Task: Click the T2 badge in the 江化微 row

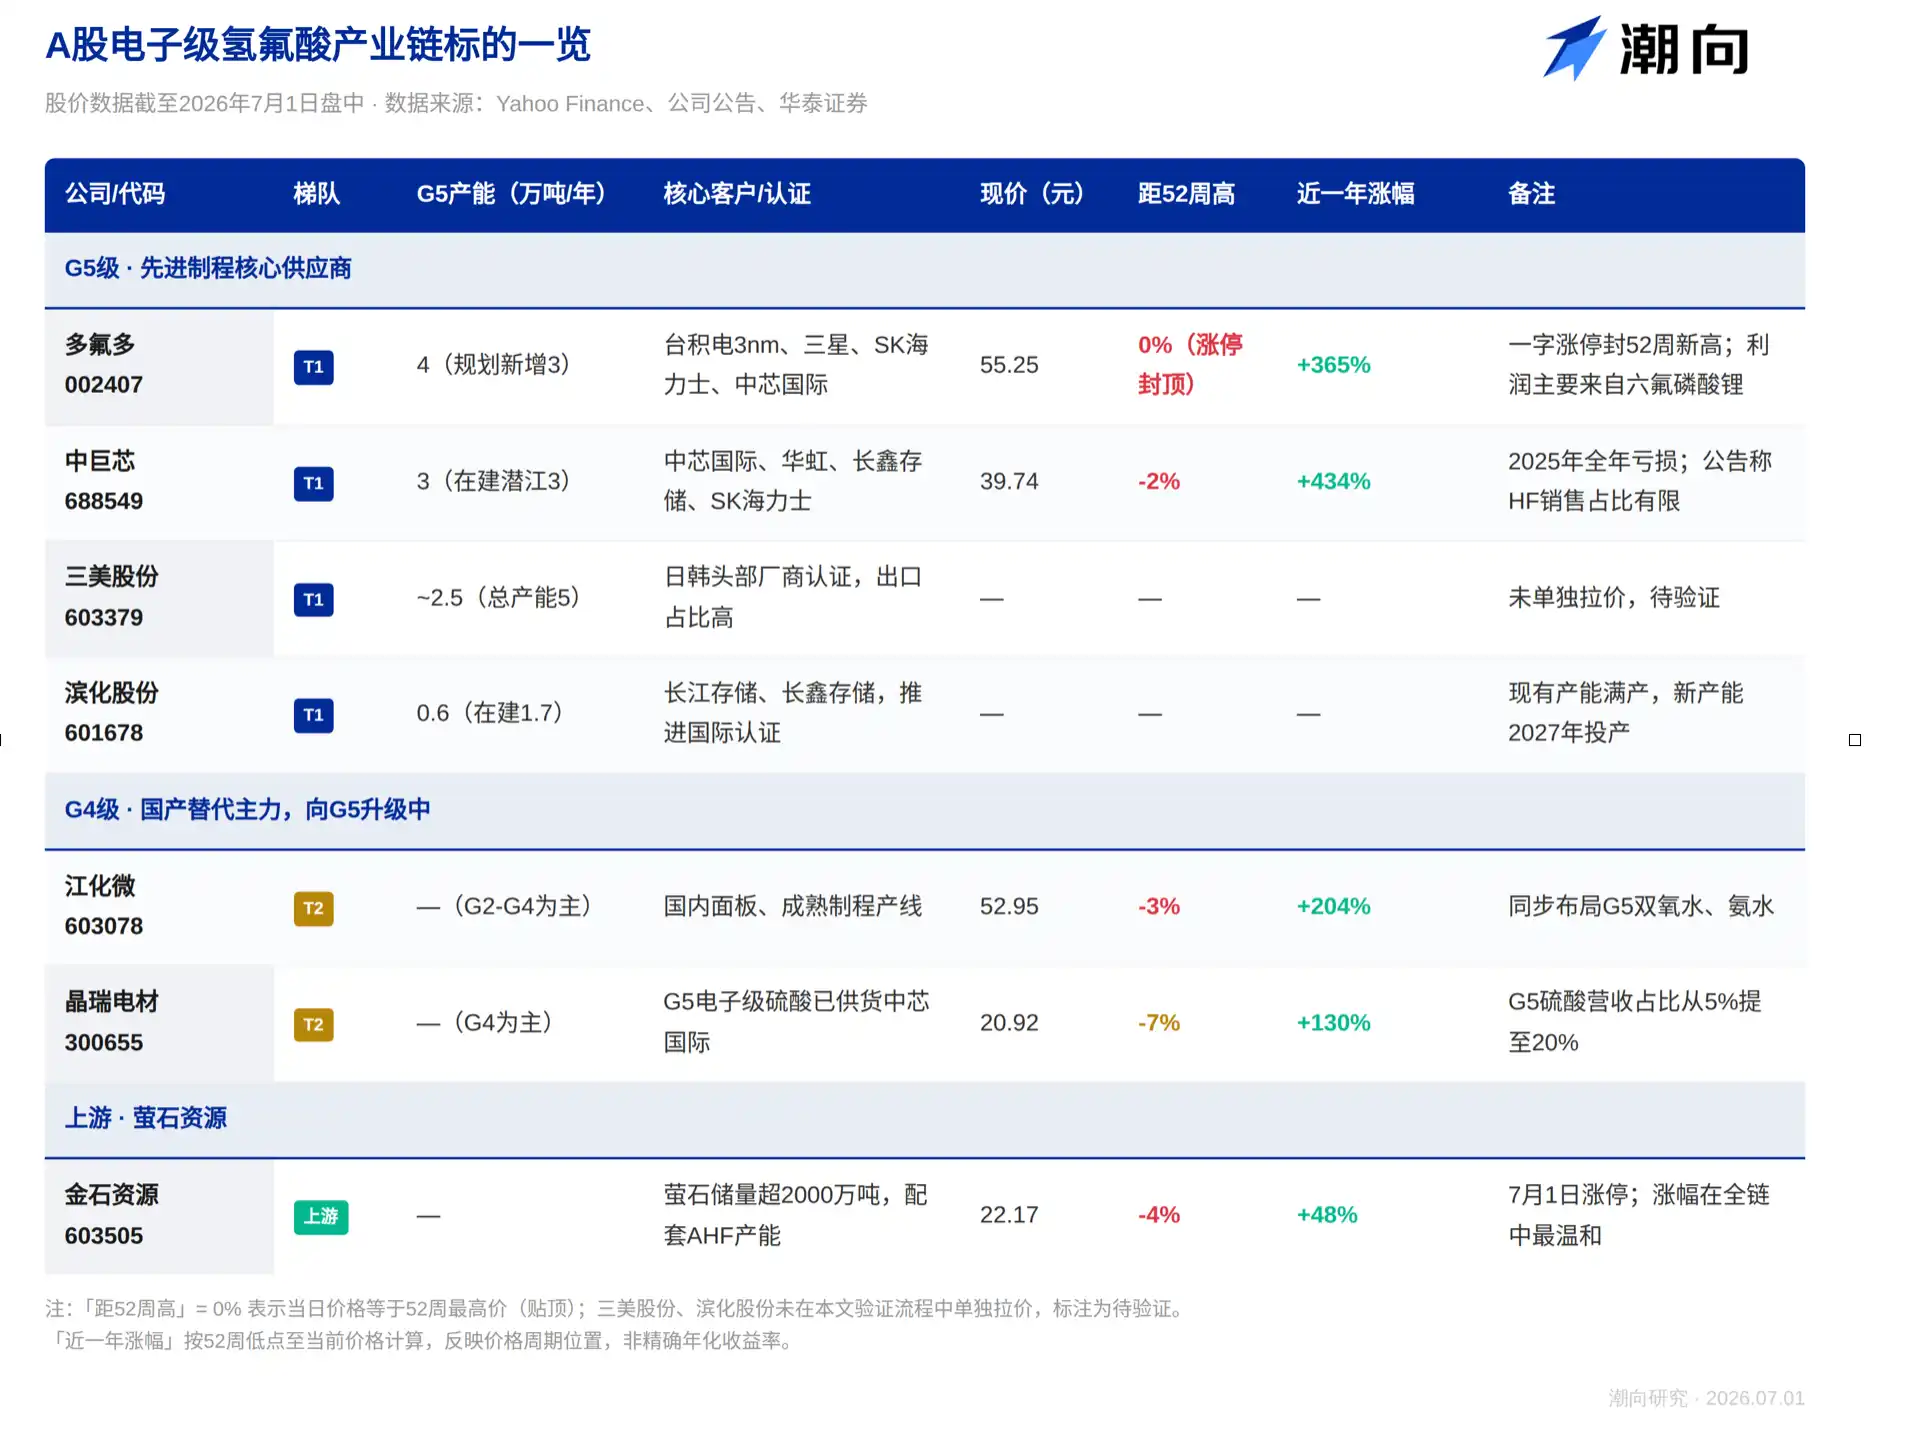Action: pos(313,908)
